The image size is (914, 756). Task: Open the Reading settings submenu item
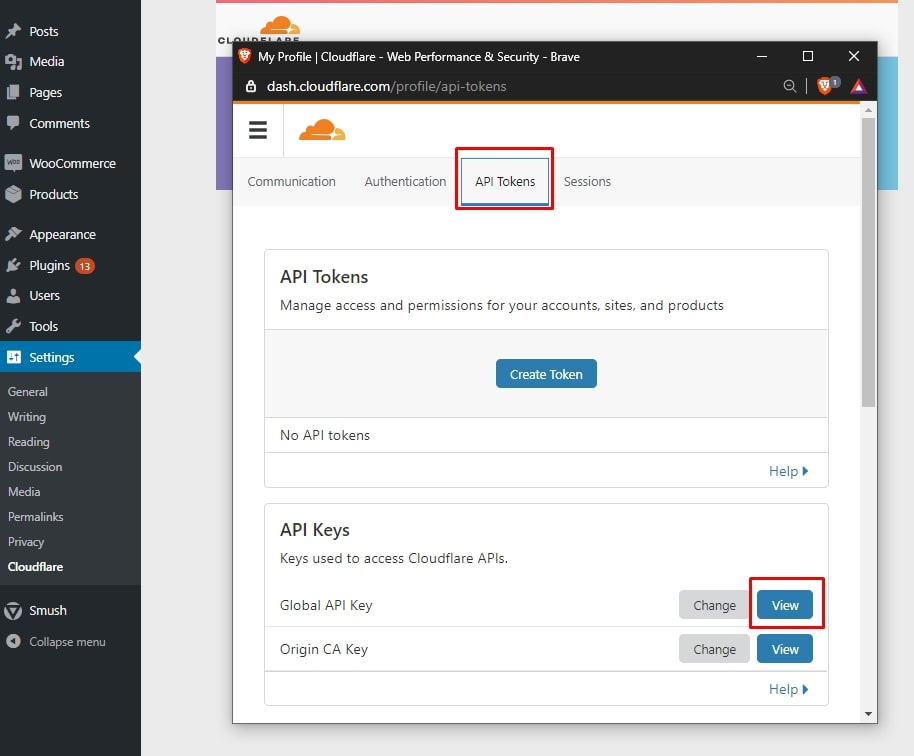[29, 442]
